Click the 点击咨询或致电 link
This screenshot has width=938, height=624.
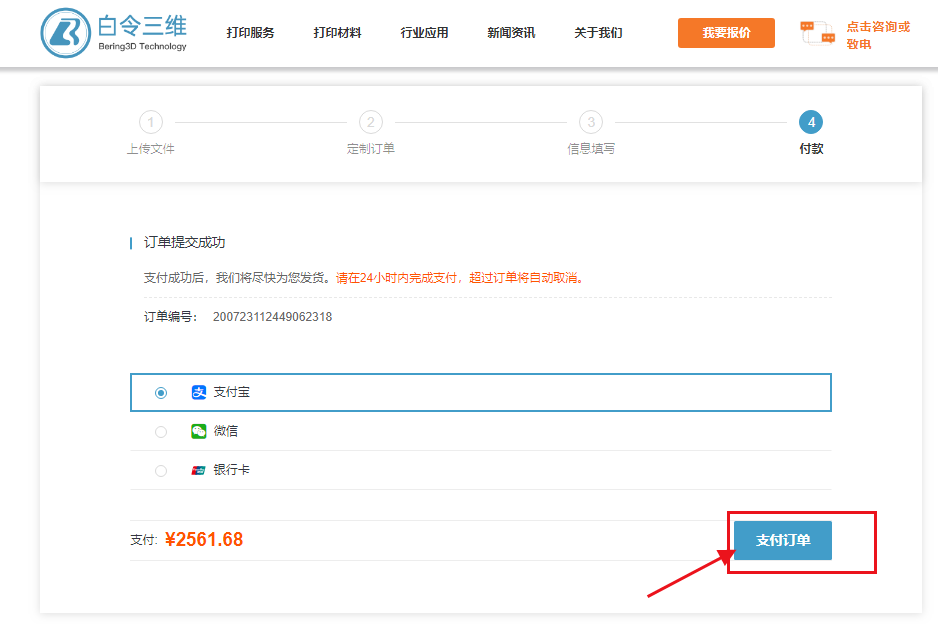[x=878, y=35]
